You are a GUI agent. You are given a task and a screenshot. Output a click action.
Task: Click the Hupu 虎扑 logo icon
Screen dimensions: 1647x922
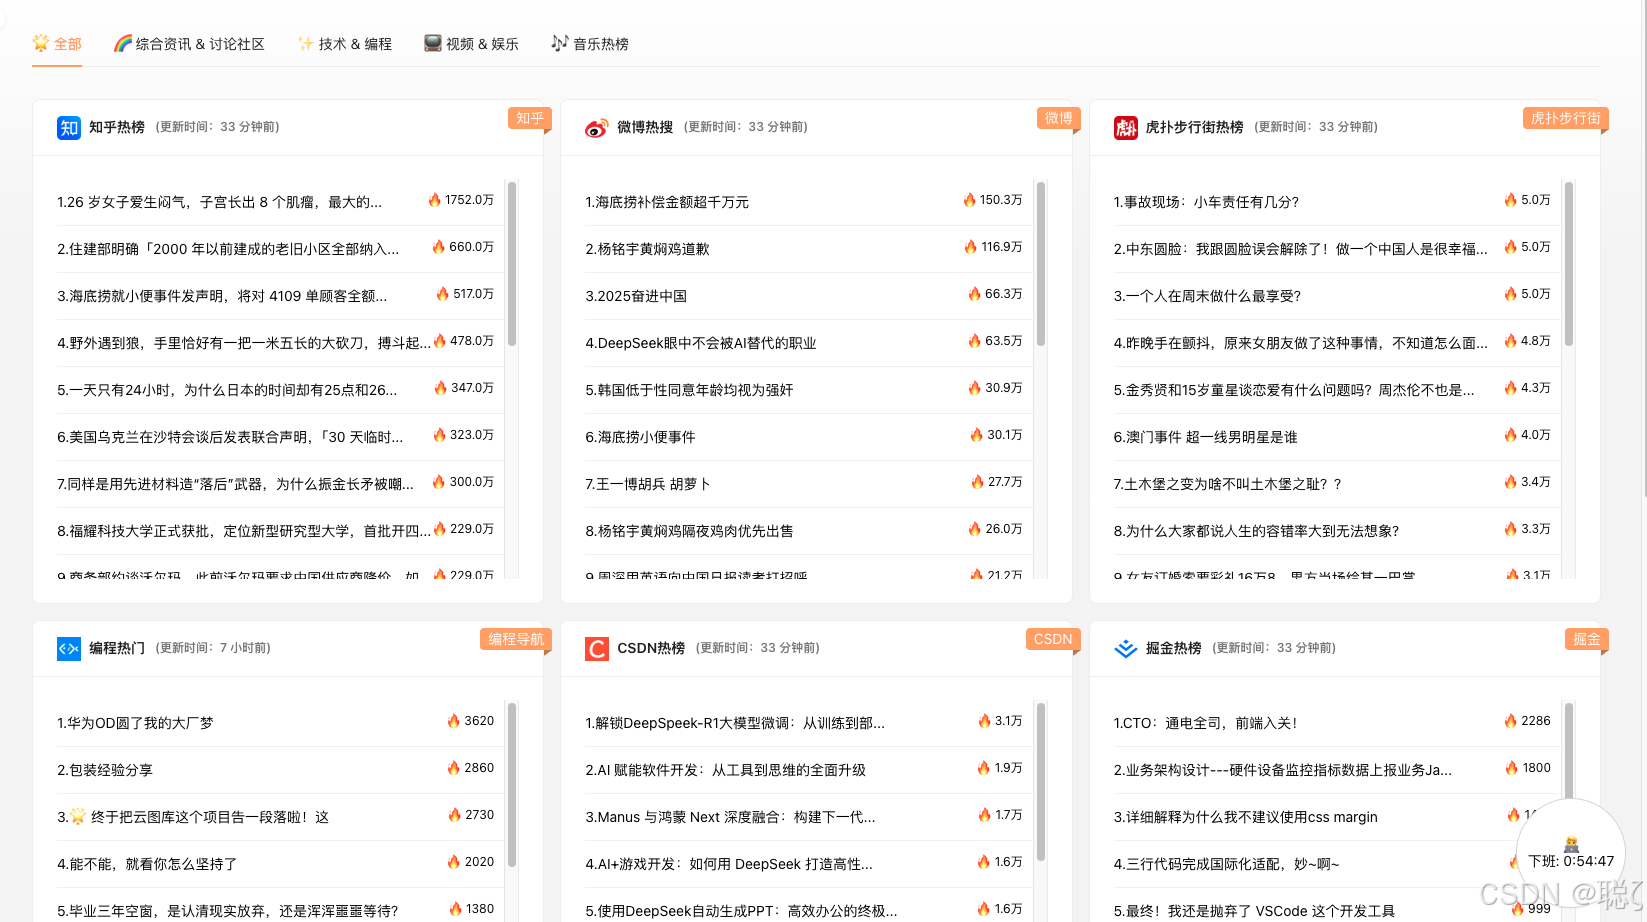click(x=1126, y=128)
